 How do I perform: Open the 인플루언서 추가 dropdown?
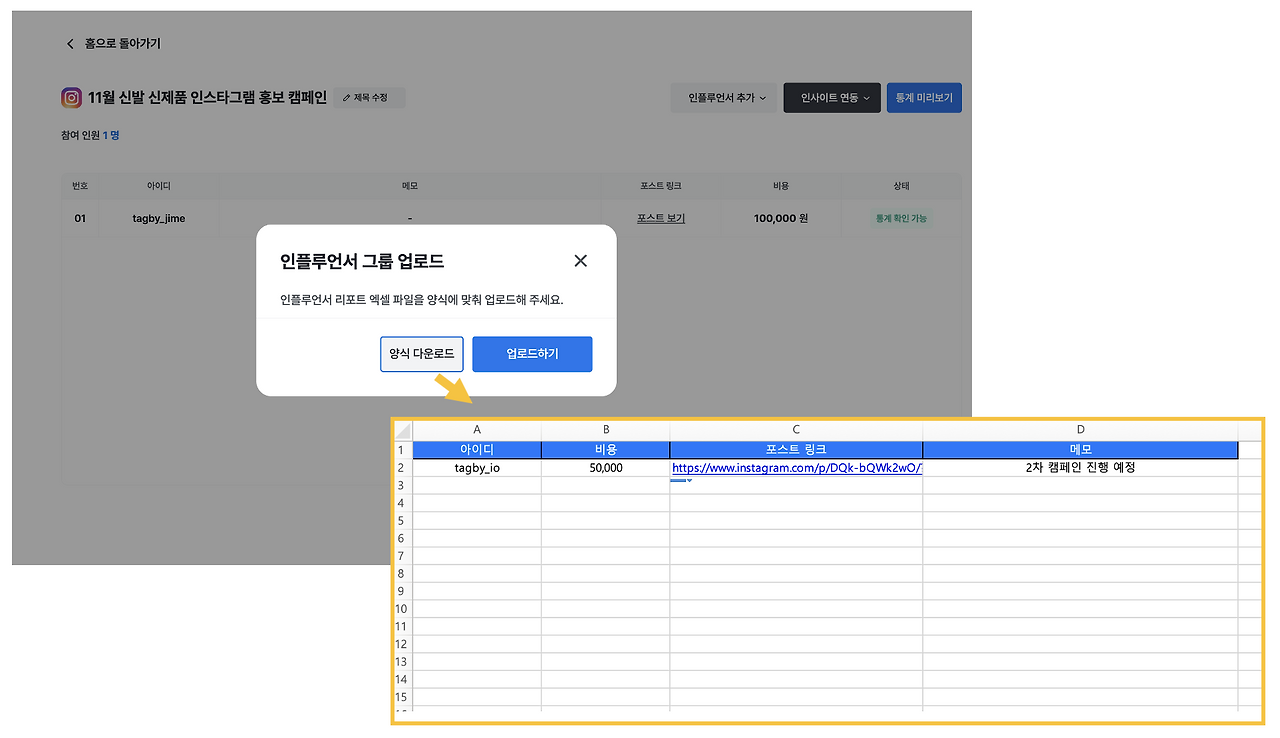coord(723,97)
